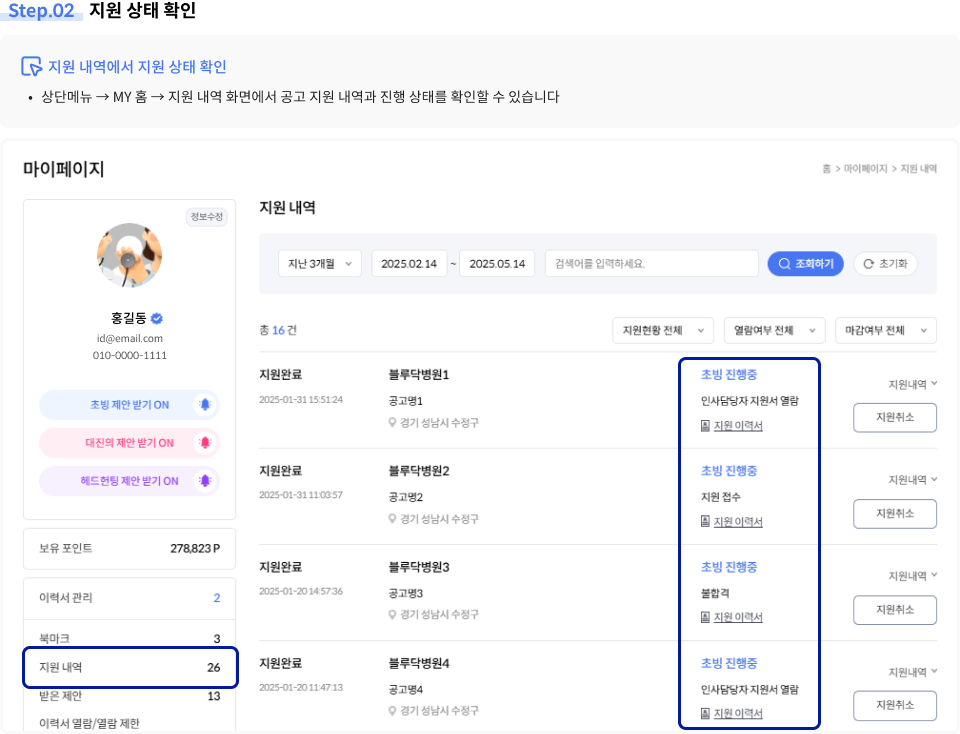Open 지원 내역 in the sidebar menu

tap(130, 667)
